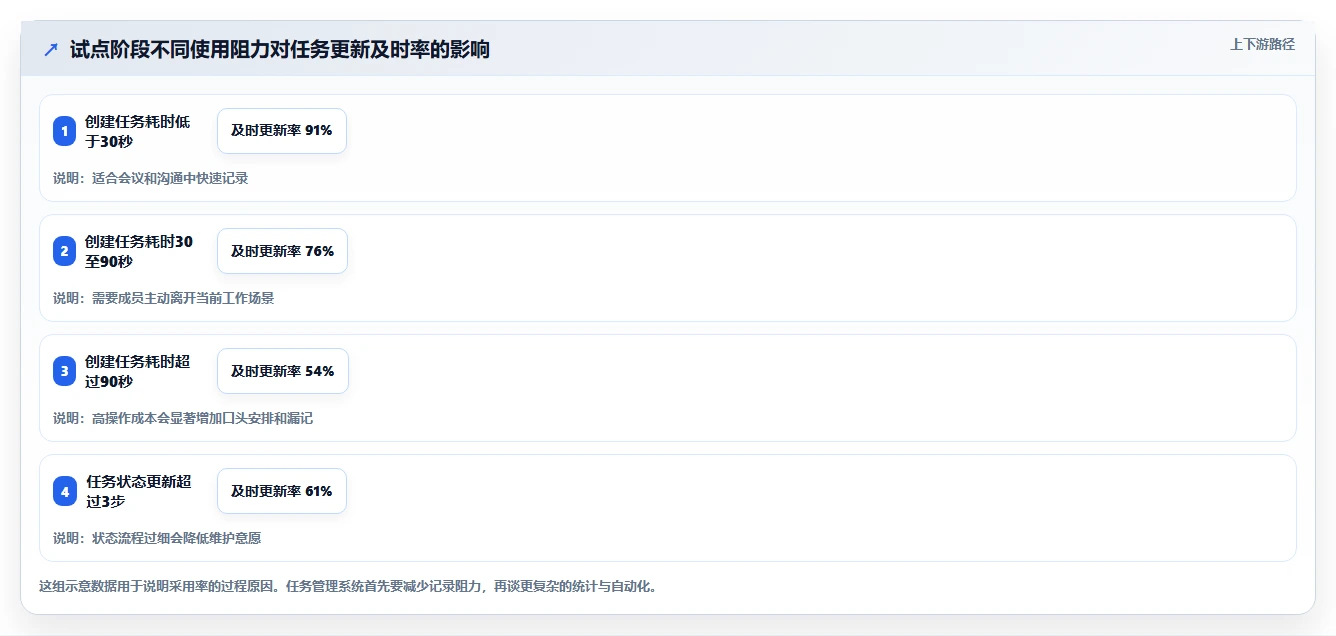1336x636 pixels.
Task: Click step badge number 4
Action: 64,491
